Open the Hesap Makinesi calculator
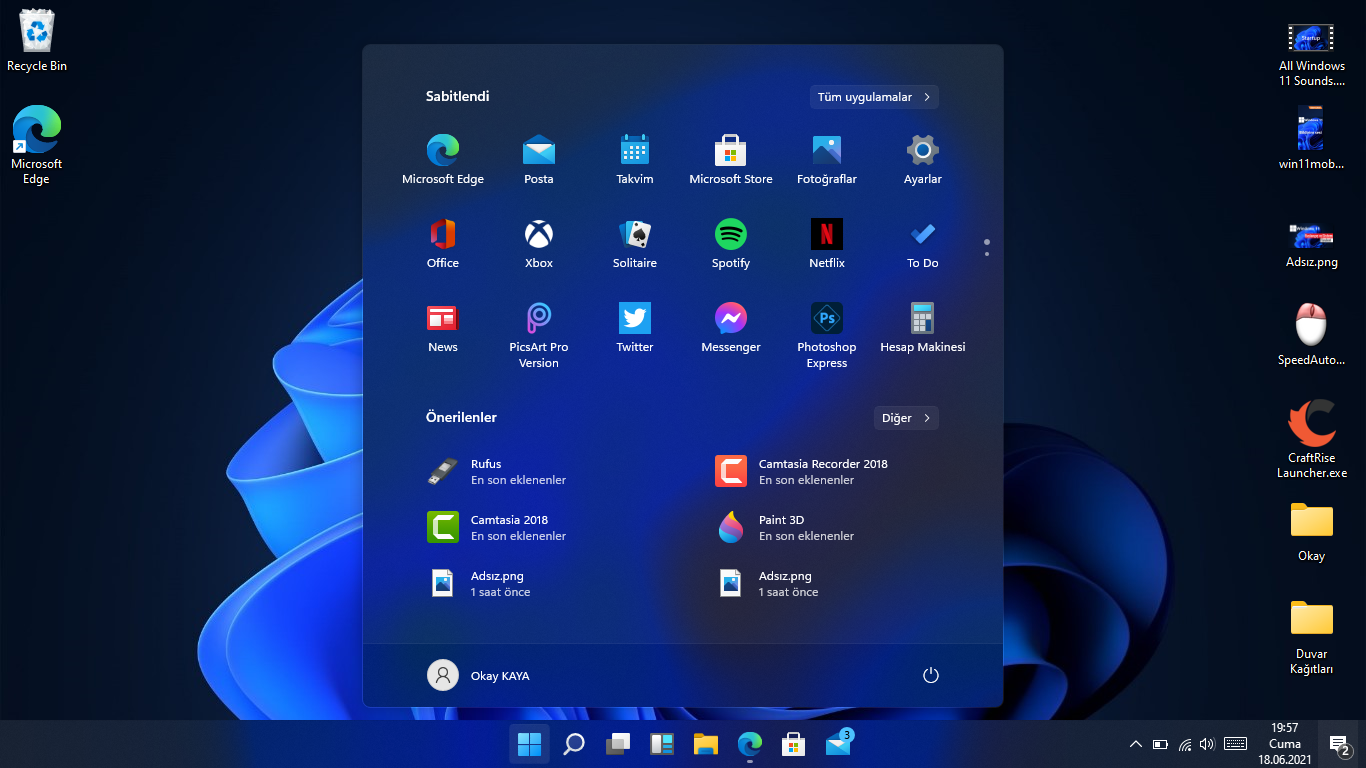Image resolution: width=1366 pixels, height=768 pixels. point(923,328)
